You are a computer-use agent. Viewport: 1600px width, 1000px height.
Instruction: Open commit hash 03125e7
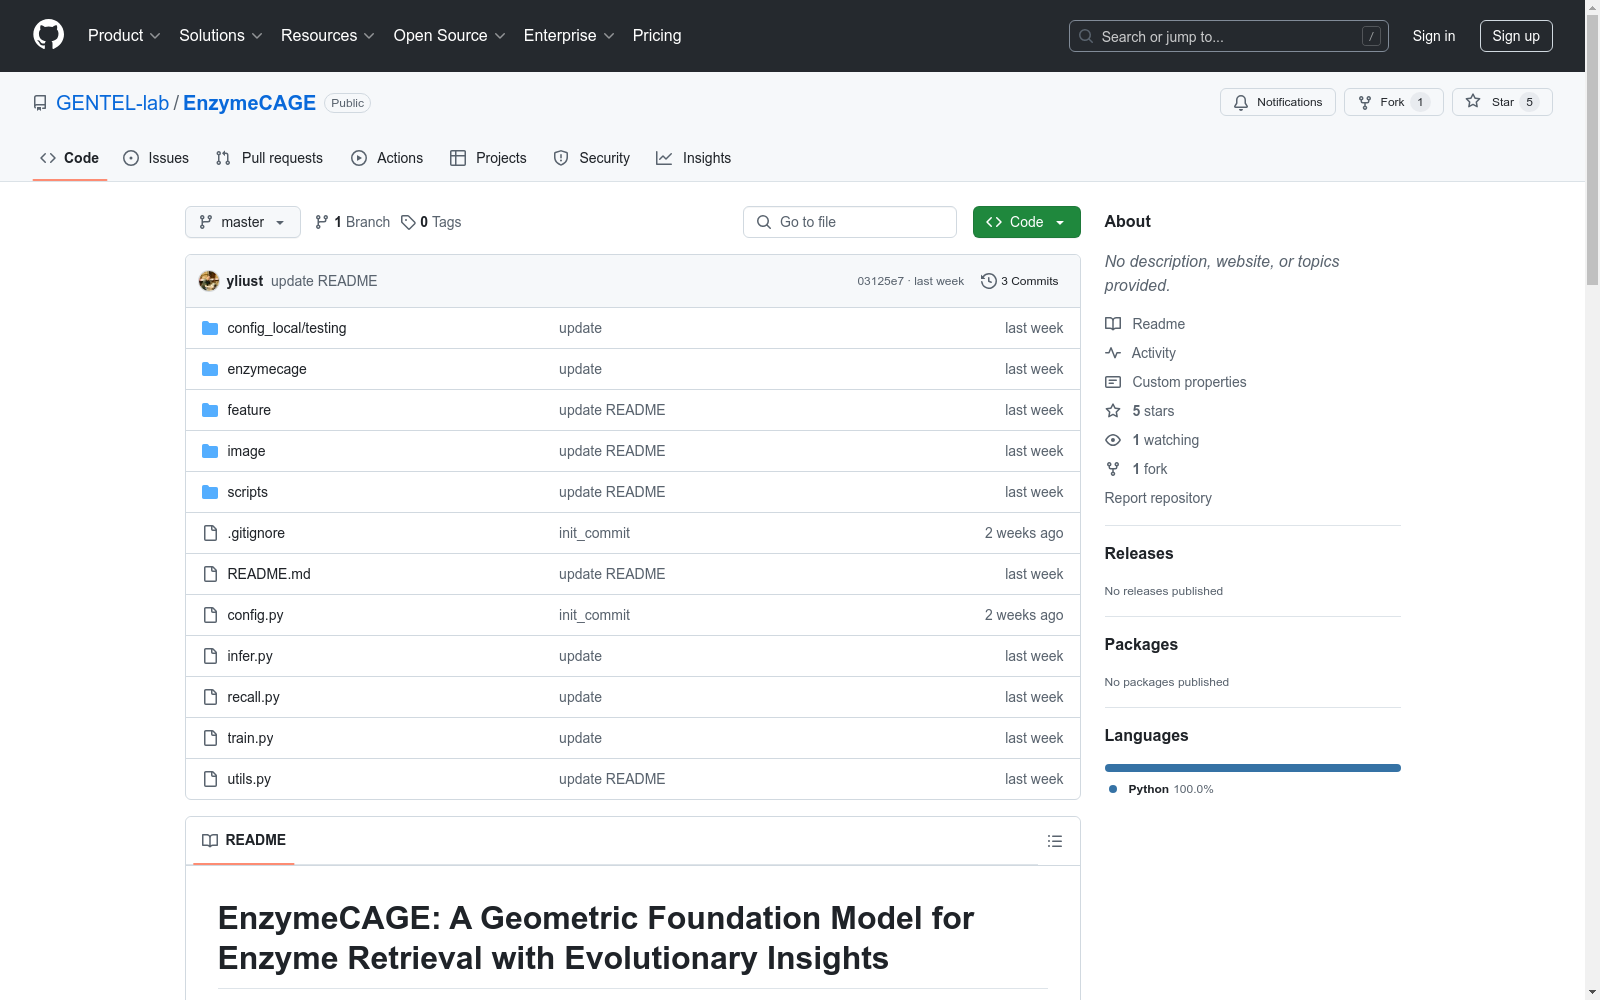click(x=880, y=281)
